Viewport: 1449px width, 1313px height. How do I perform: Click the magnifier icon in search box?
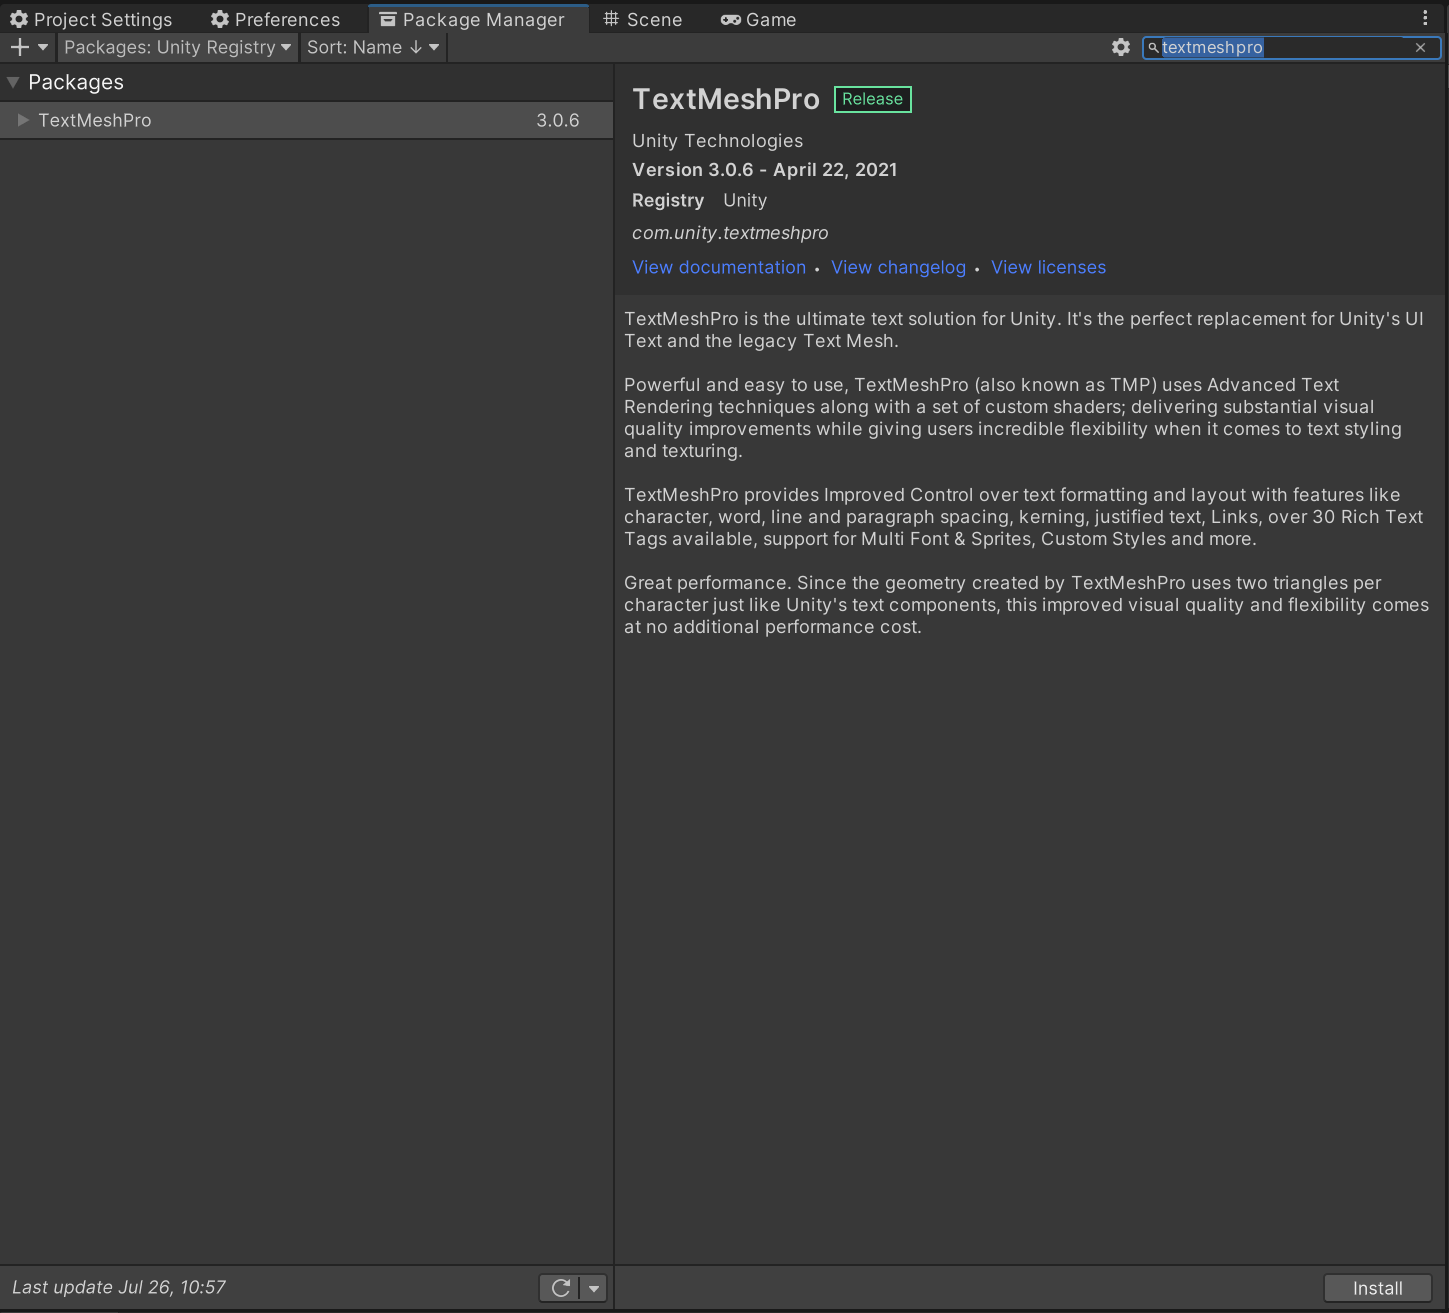click(1153, 47)
